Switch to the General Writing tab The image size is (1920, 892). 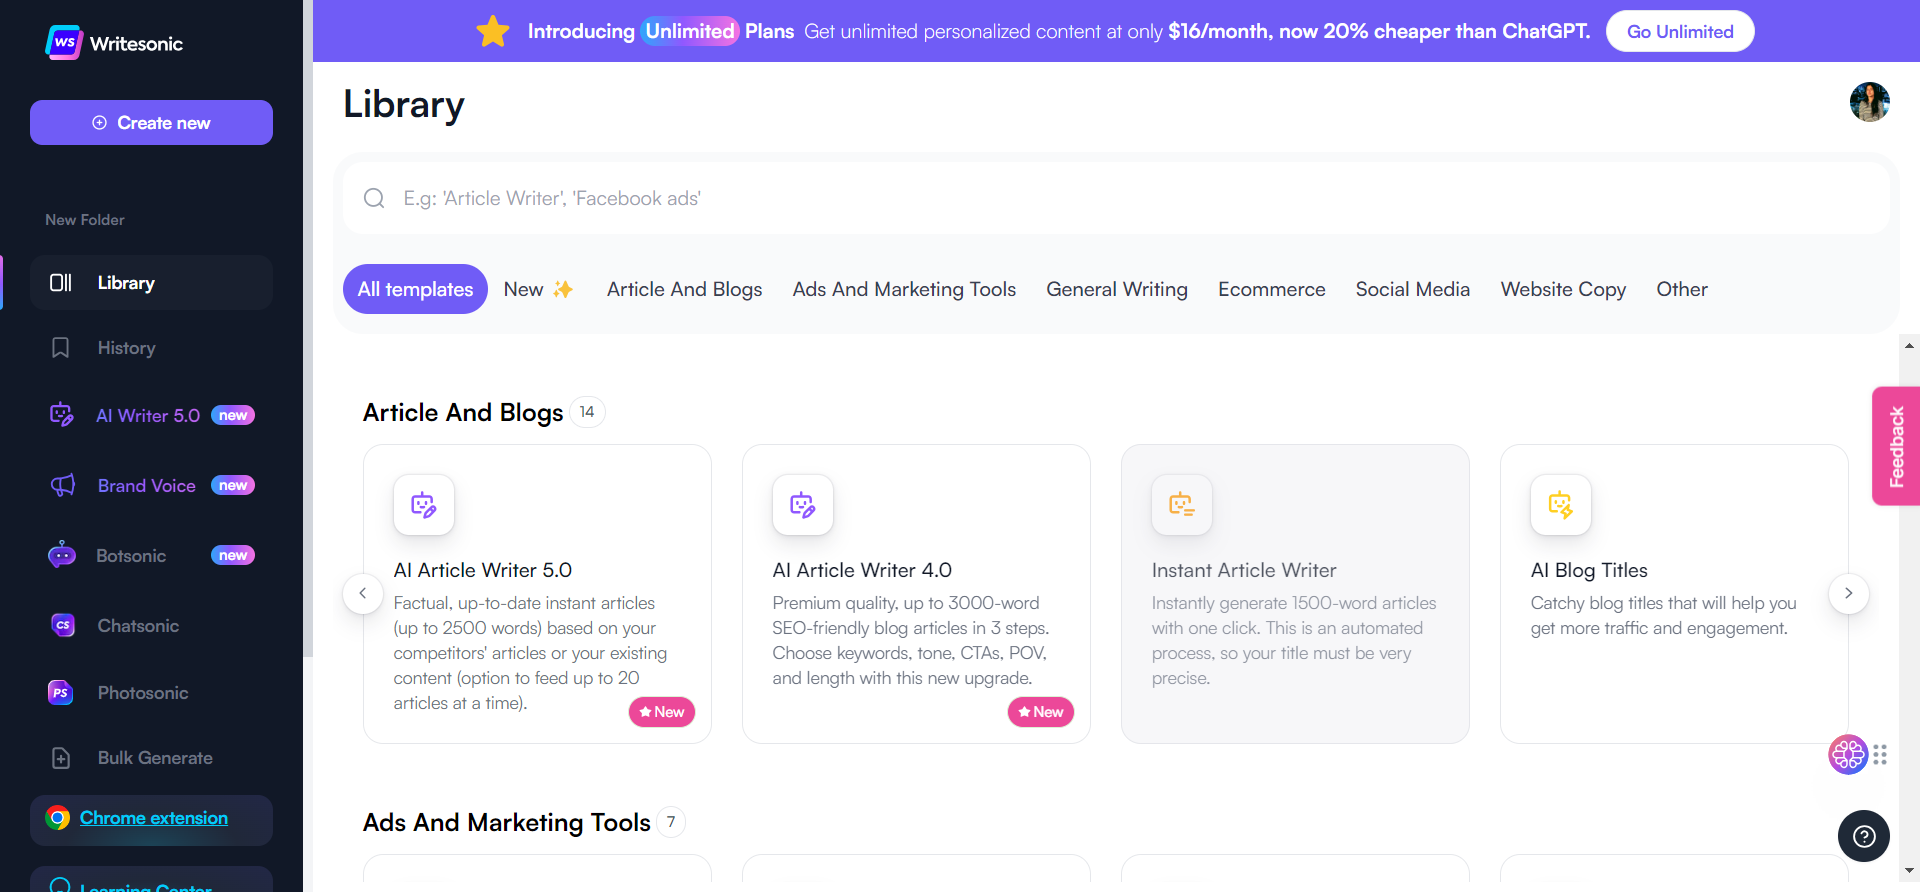[x=1117, y=289]
